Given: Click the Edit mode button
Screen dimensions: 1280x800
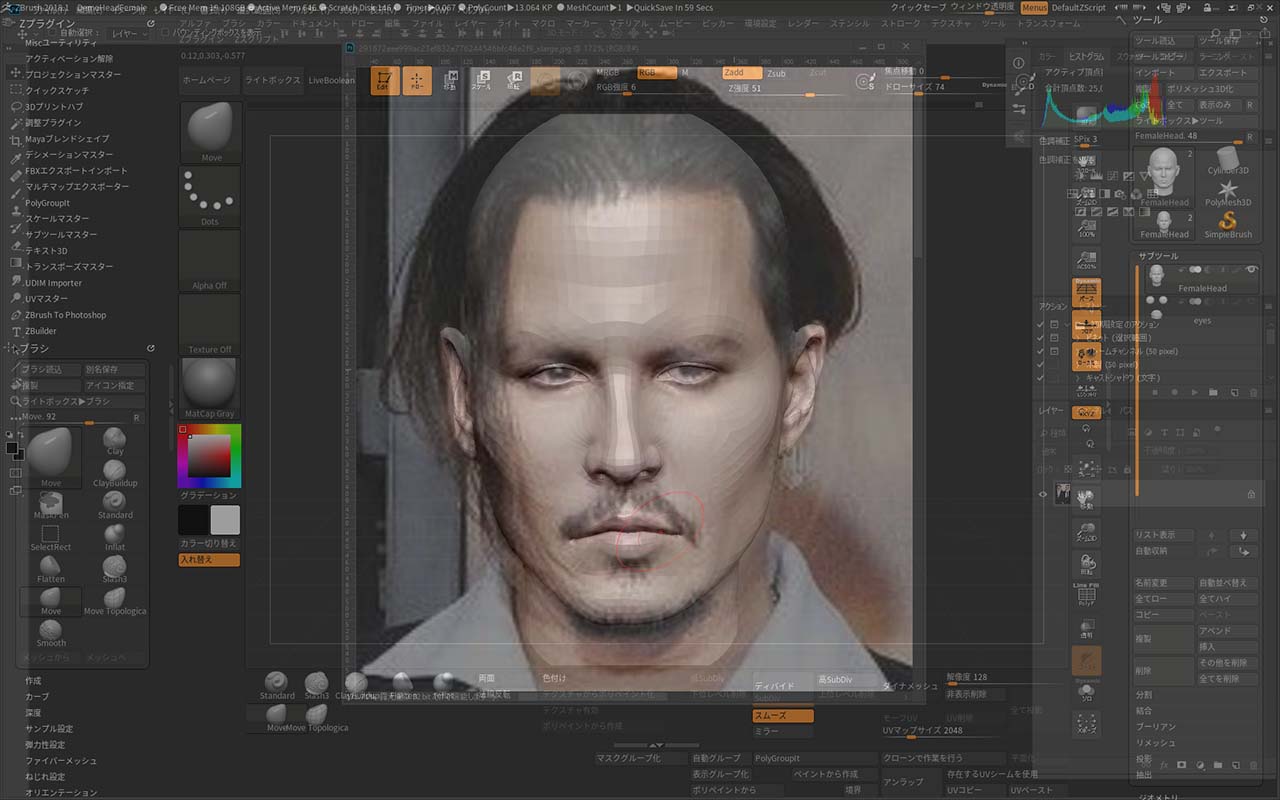Looking at the screenshot, I should pyautogui.click(x=385, y=81).
